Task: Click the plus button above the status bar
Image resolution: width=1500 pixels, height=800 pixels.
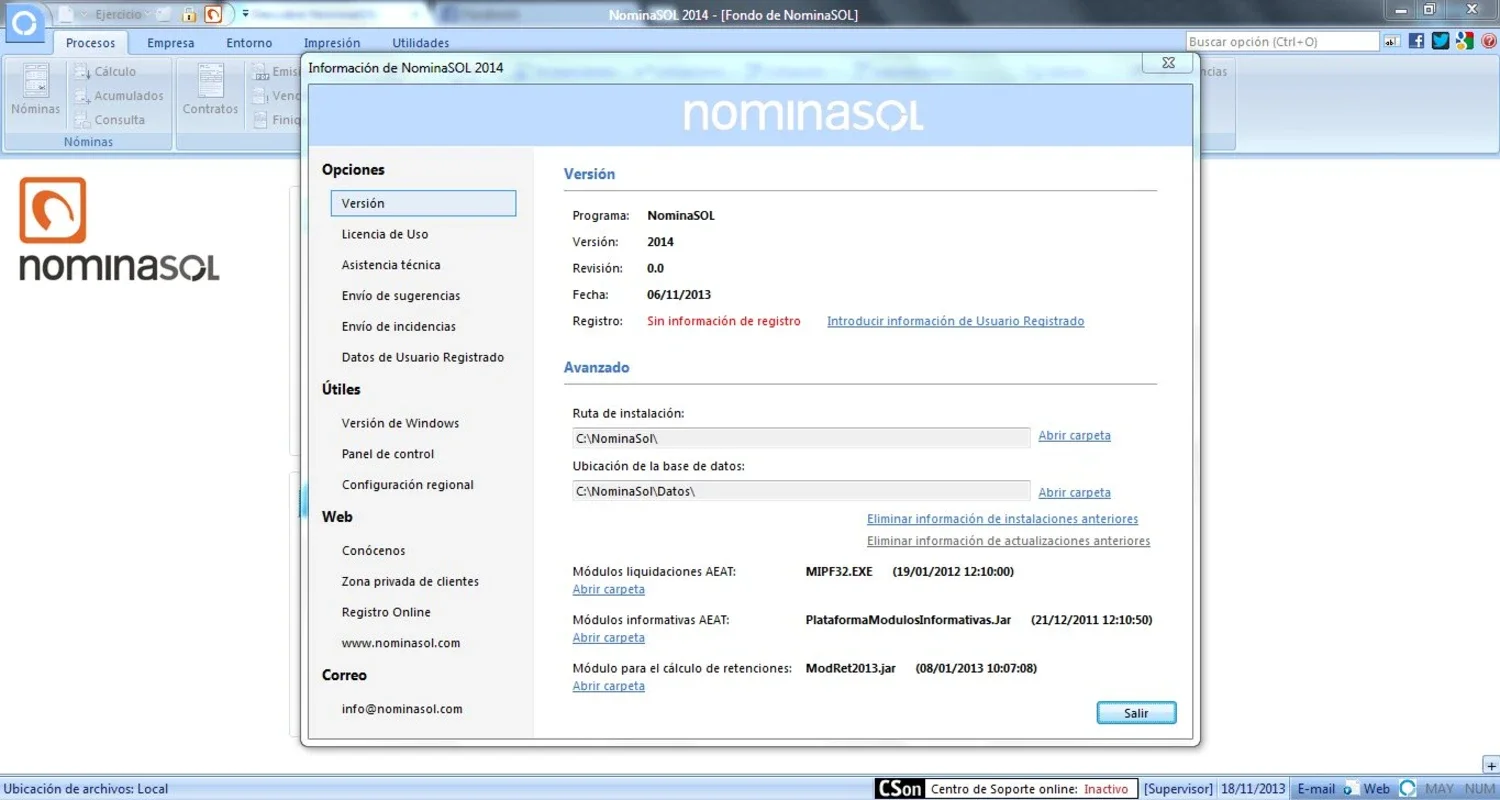Action: (1491, 766)
